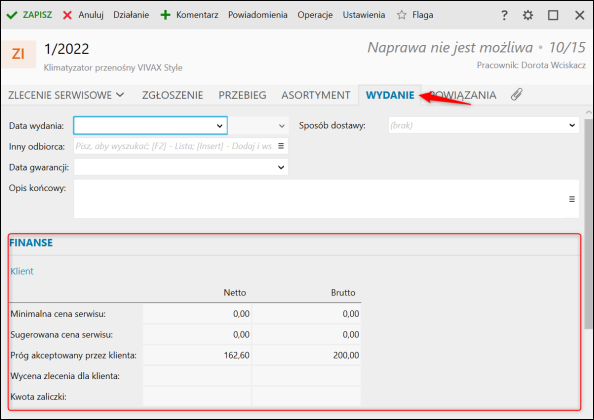The height and width of the screenshot is (420, 594).
Task: Click the Klient link in Finanse
Action: [x=22, y=271]
